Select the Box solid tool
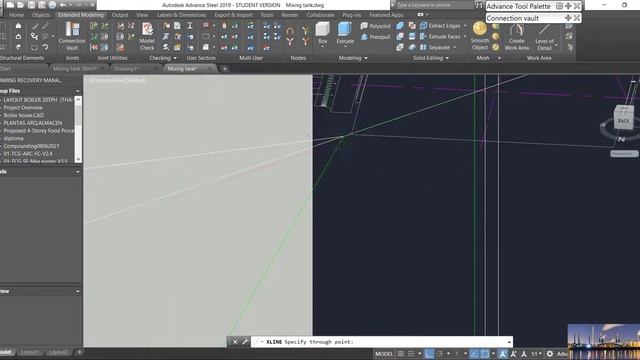This screenshot has width=640, height=360. click(322, 33)
